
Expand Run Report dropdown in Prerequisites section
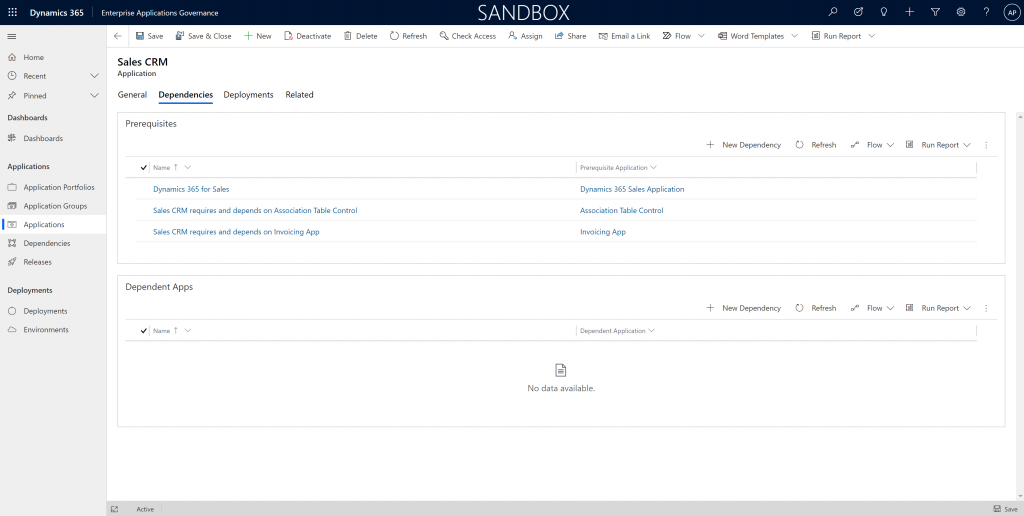point(966,145)
